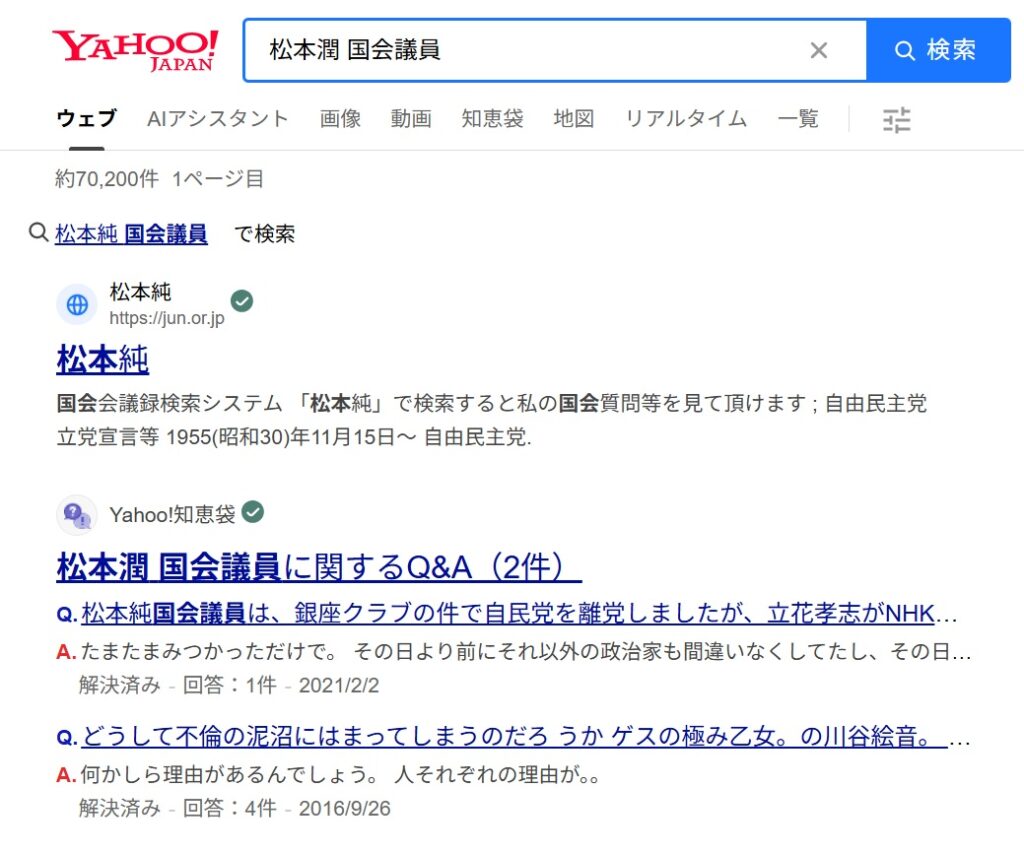Click the magnifier icon beside suggested search

tap(38, 233)
